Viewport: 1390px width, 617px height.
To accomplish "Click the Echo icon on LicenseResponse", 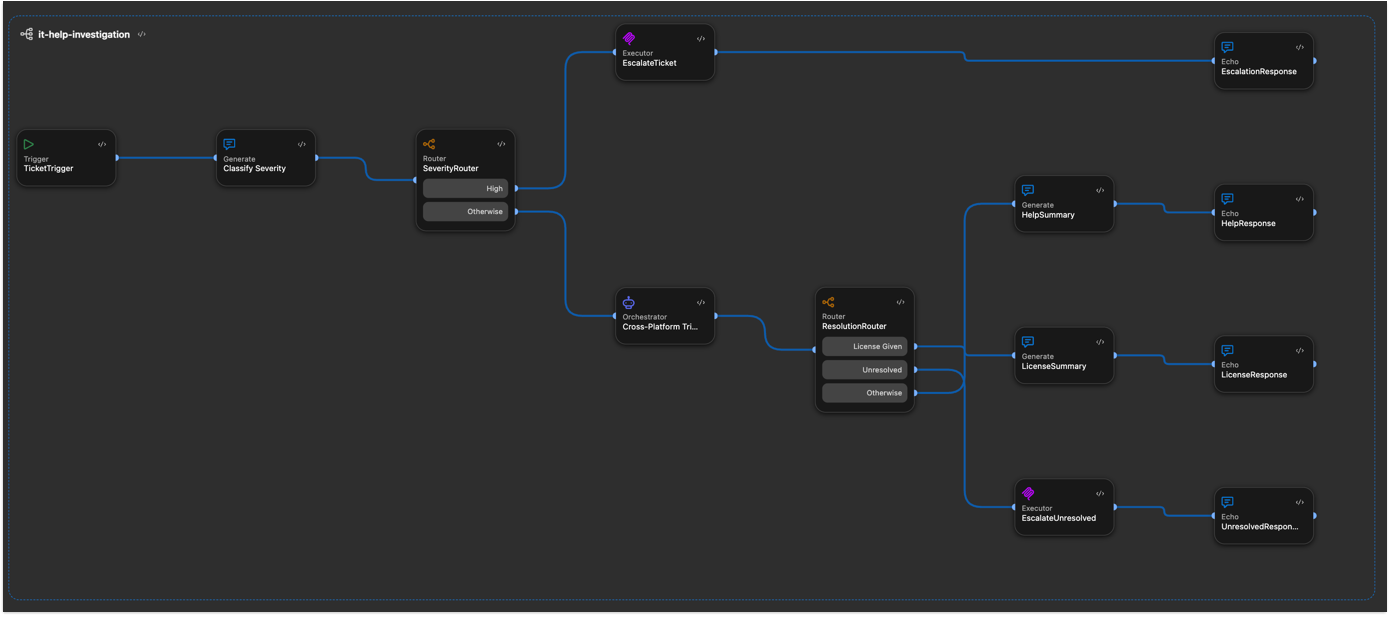I will [1228, 350].
